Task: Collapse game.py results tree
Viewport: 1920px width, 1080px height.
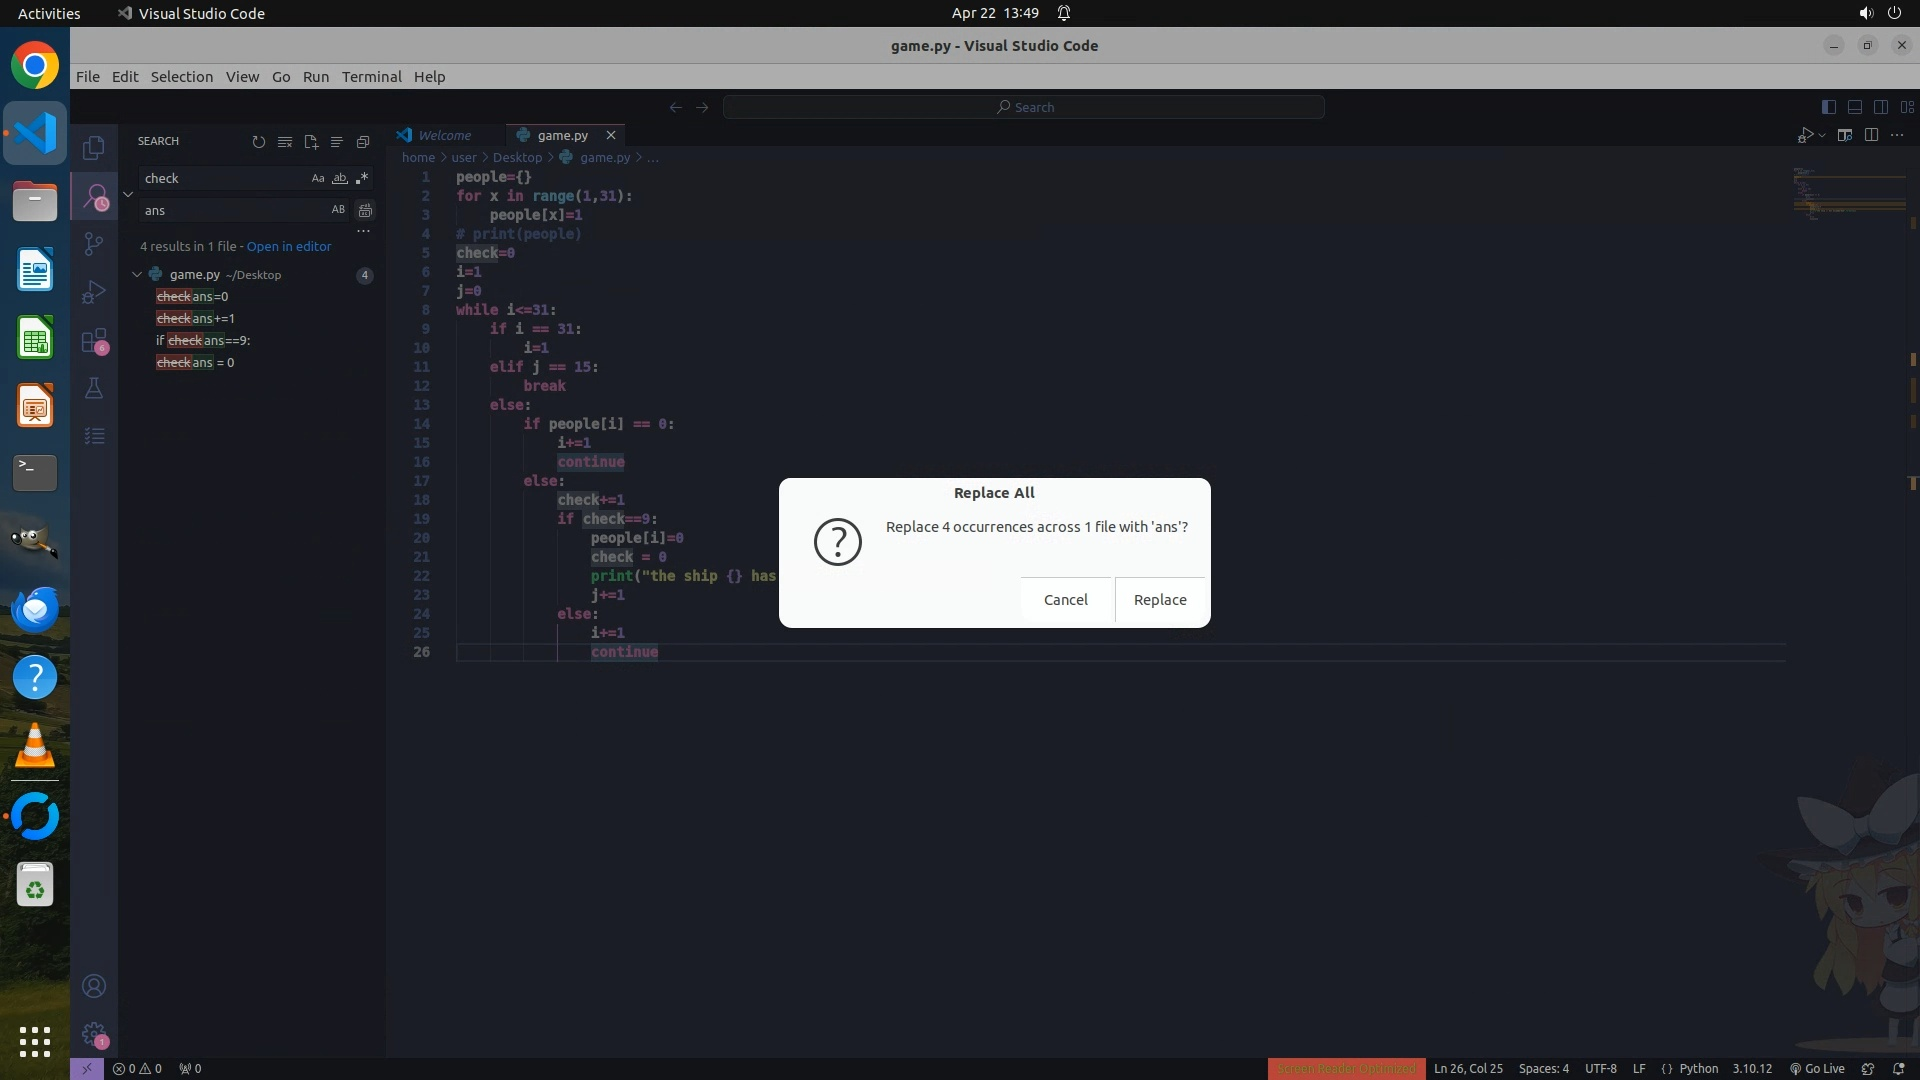Action: coord(137,274)
